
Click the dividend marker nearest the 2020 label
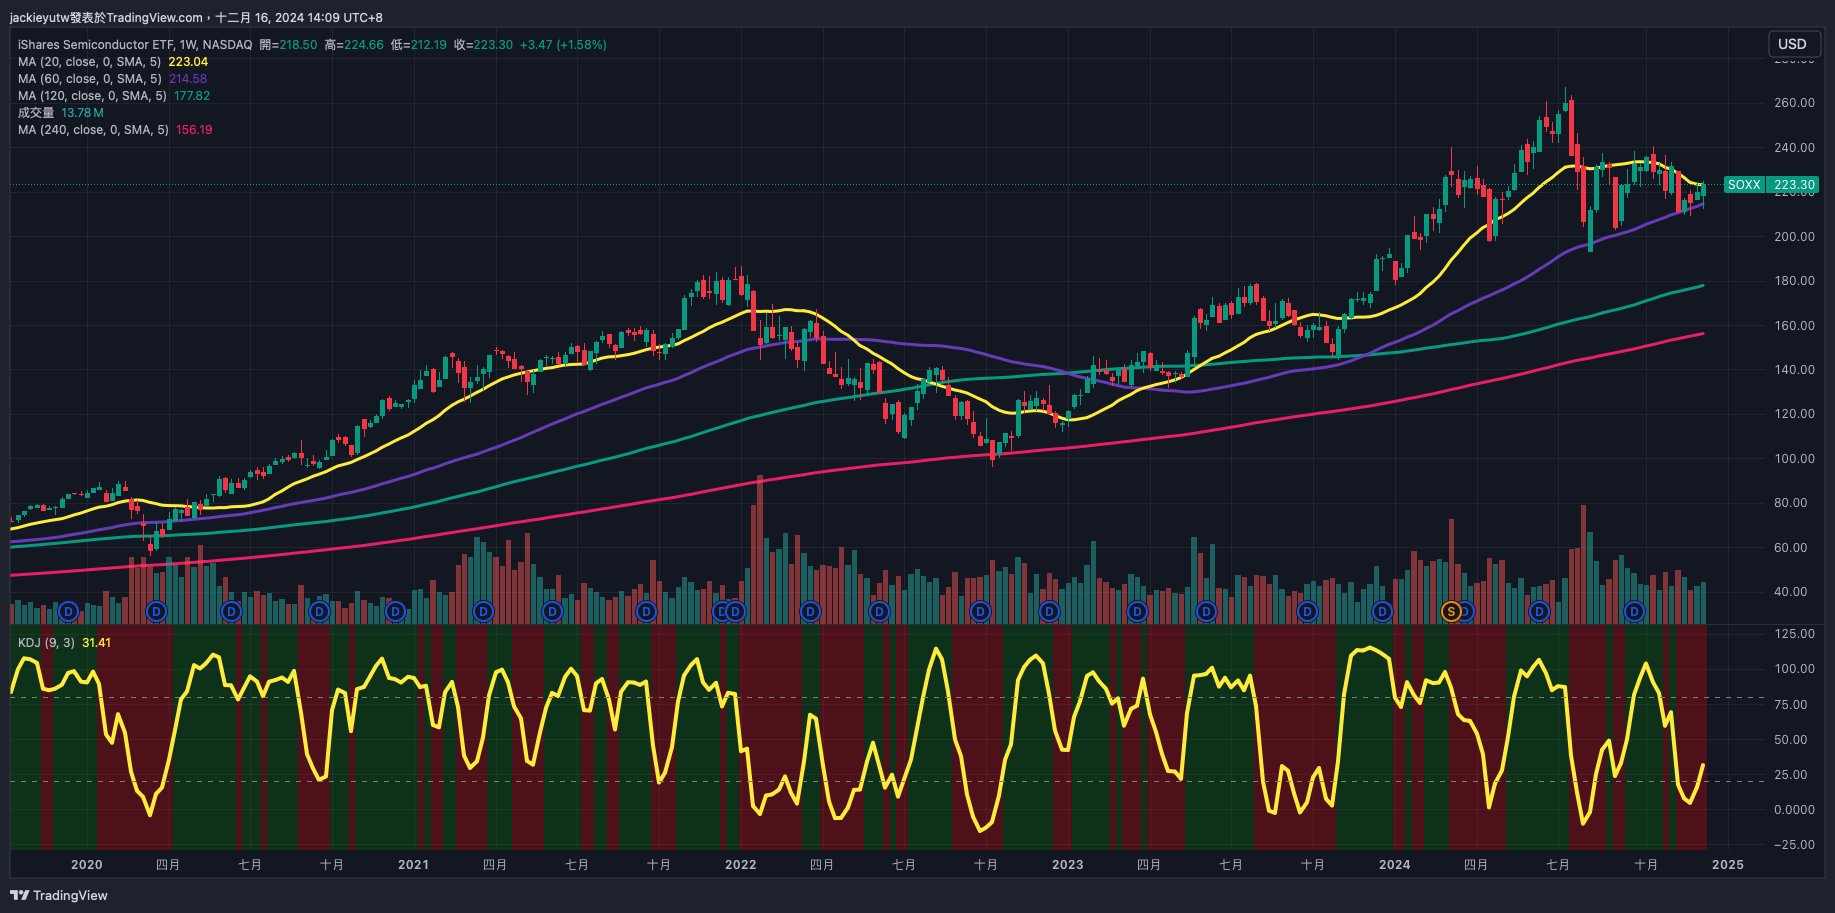68,611
